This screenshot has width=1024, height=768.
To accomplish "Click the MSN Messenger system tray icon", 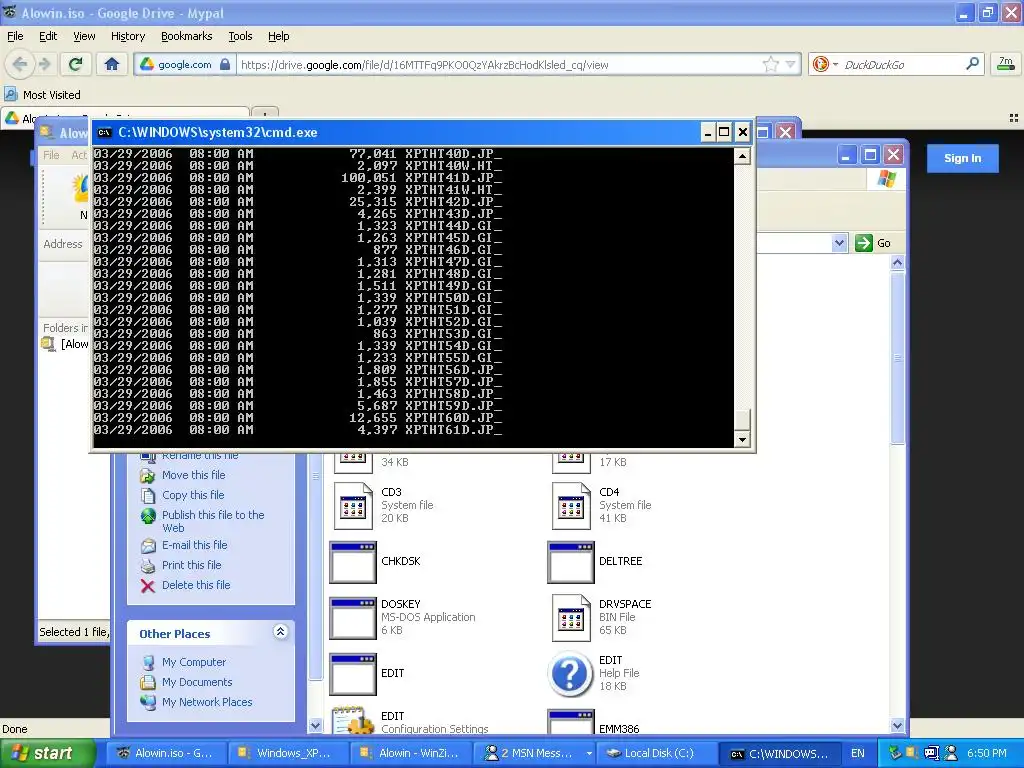I will pyautogui.click(x=951, y=753).
